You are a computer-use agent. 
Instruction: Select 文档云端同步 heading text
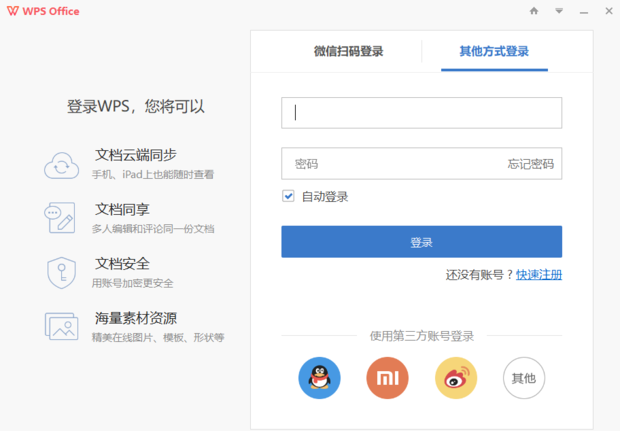tap(136, 155)
